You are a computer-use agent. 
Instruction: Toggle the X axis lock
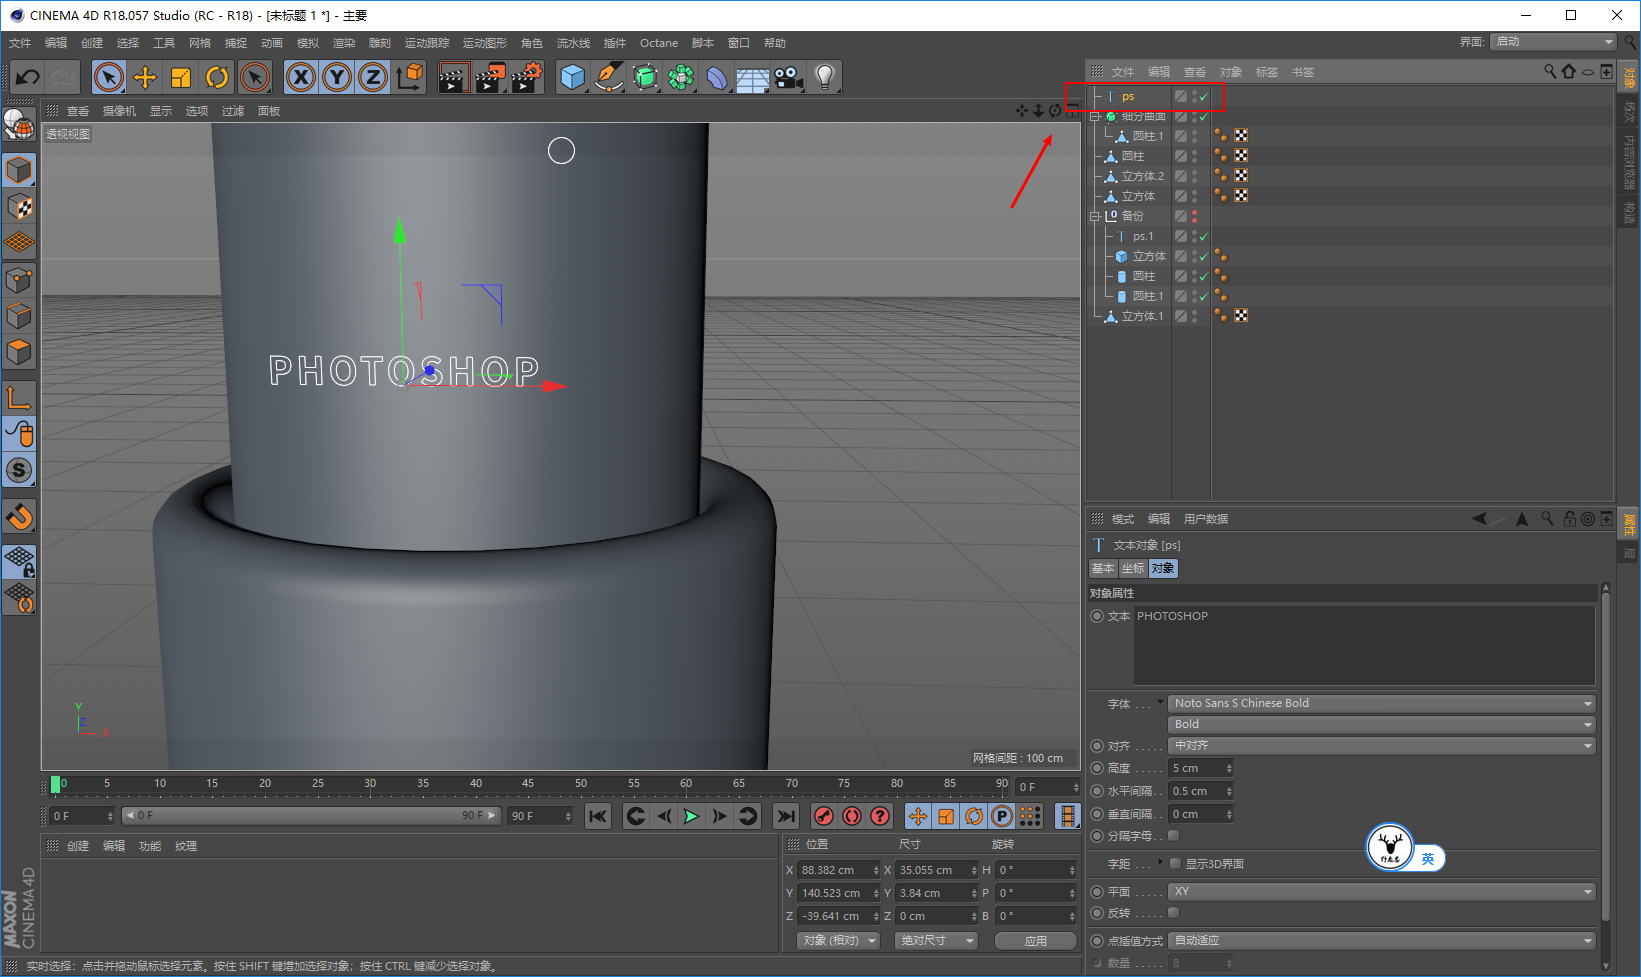(301, 77)
